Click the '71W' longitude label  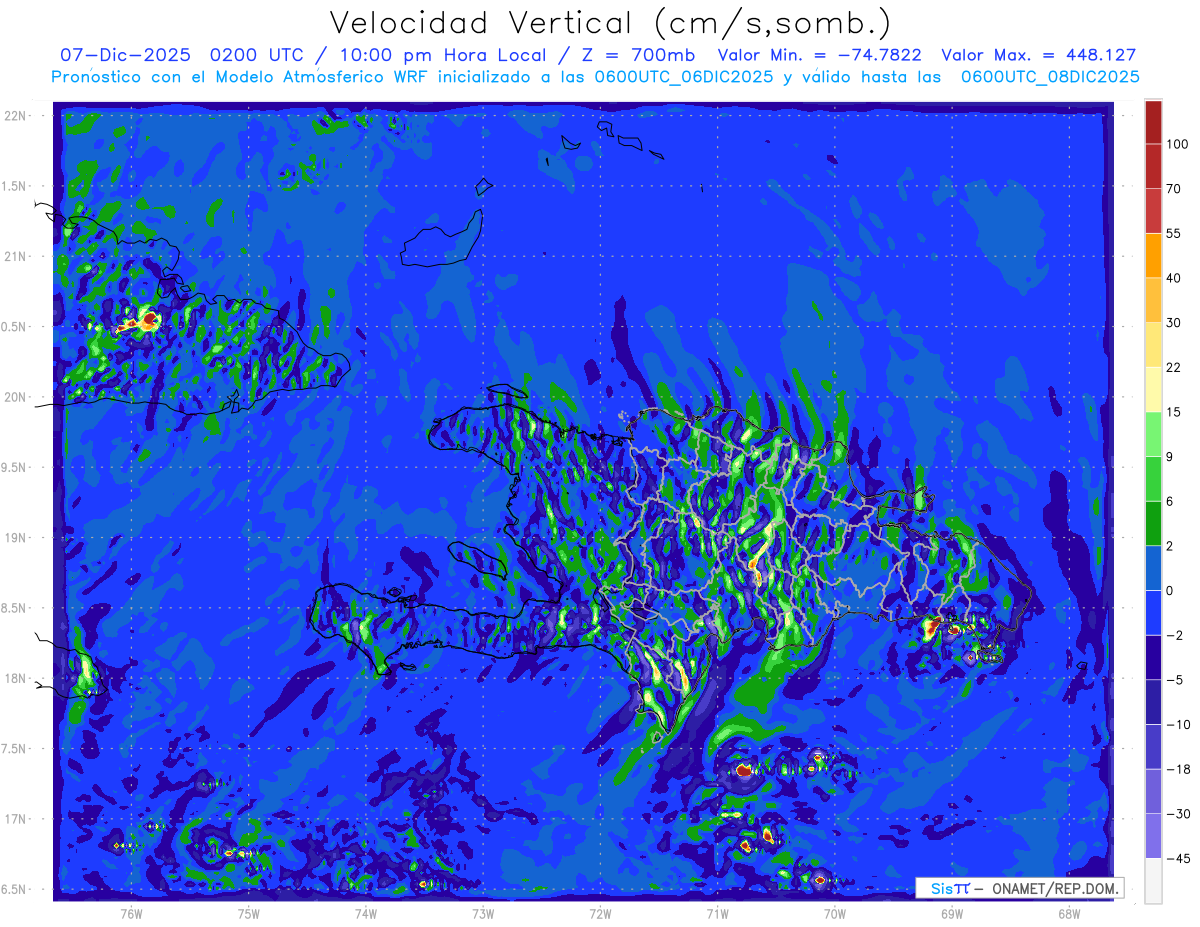tap(717, 913)
